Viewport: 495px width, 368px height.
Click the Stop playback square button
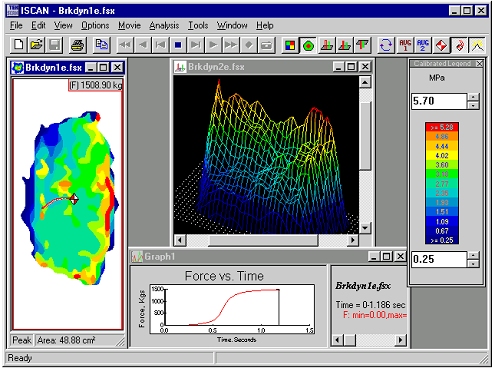coord(178,45)
